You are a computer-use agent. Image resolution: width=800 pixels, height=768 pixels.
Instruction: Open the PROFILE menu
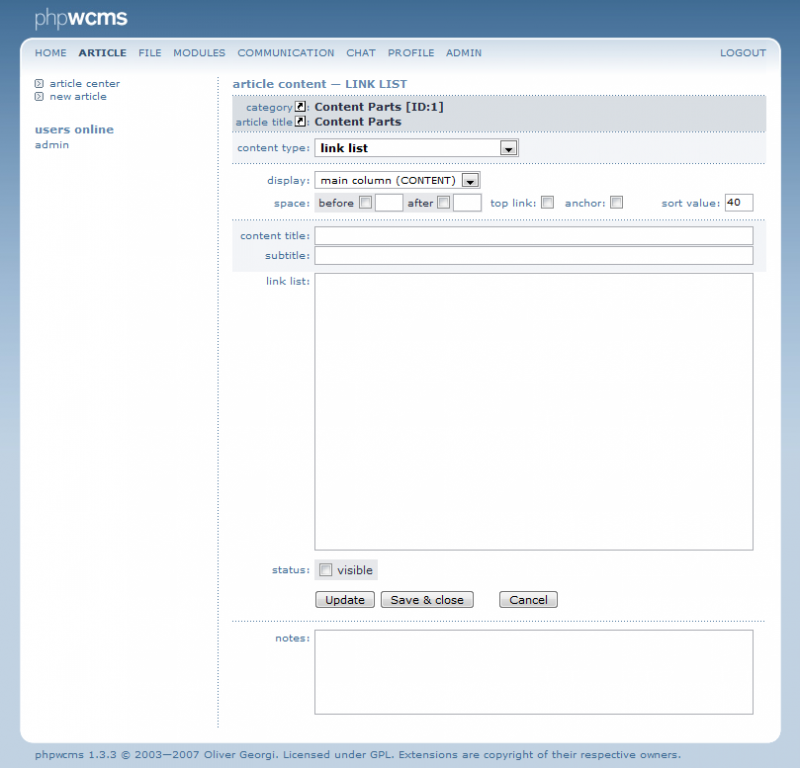pos(411,53)
